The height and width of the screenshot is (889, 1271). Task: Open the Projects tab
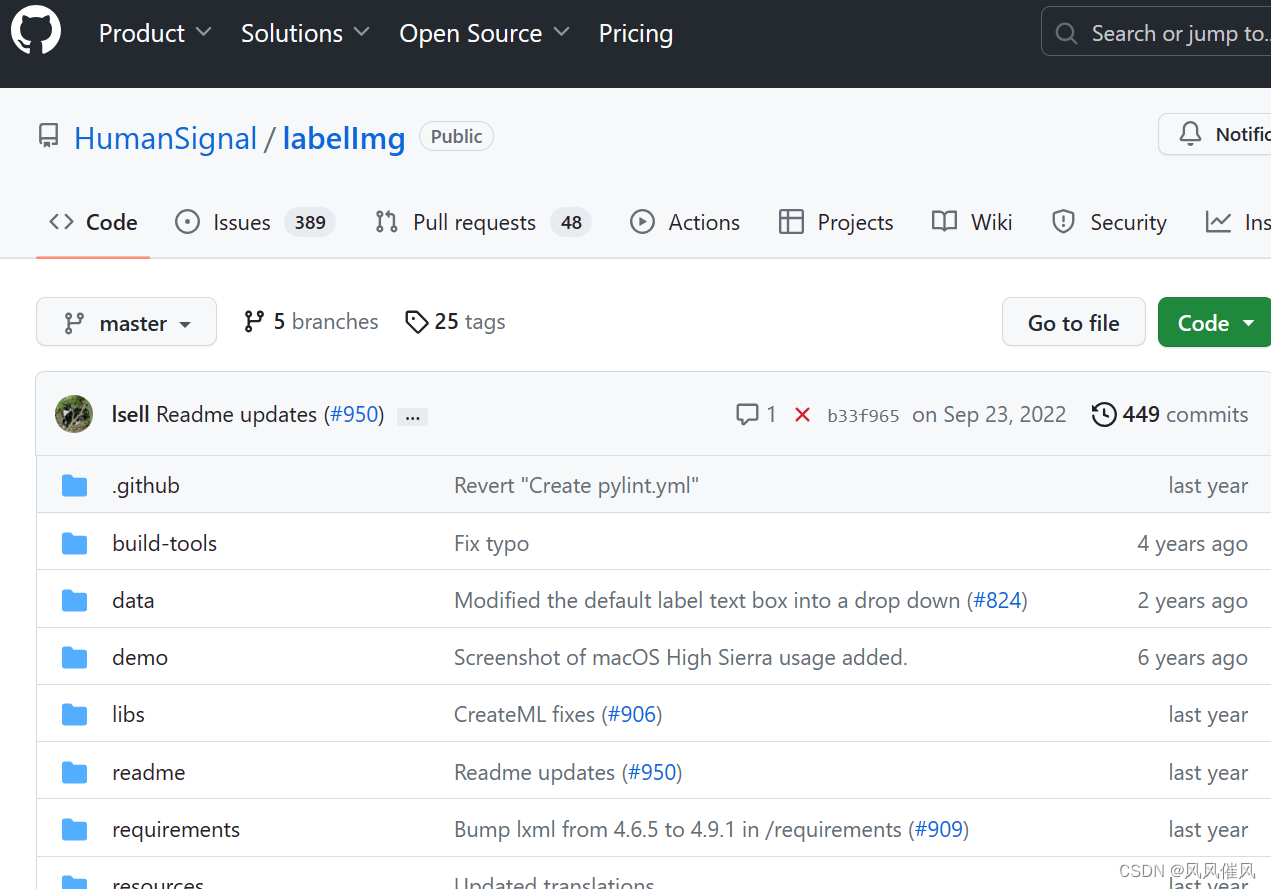coord(836,222)
